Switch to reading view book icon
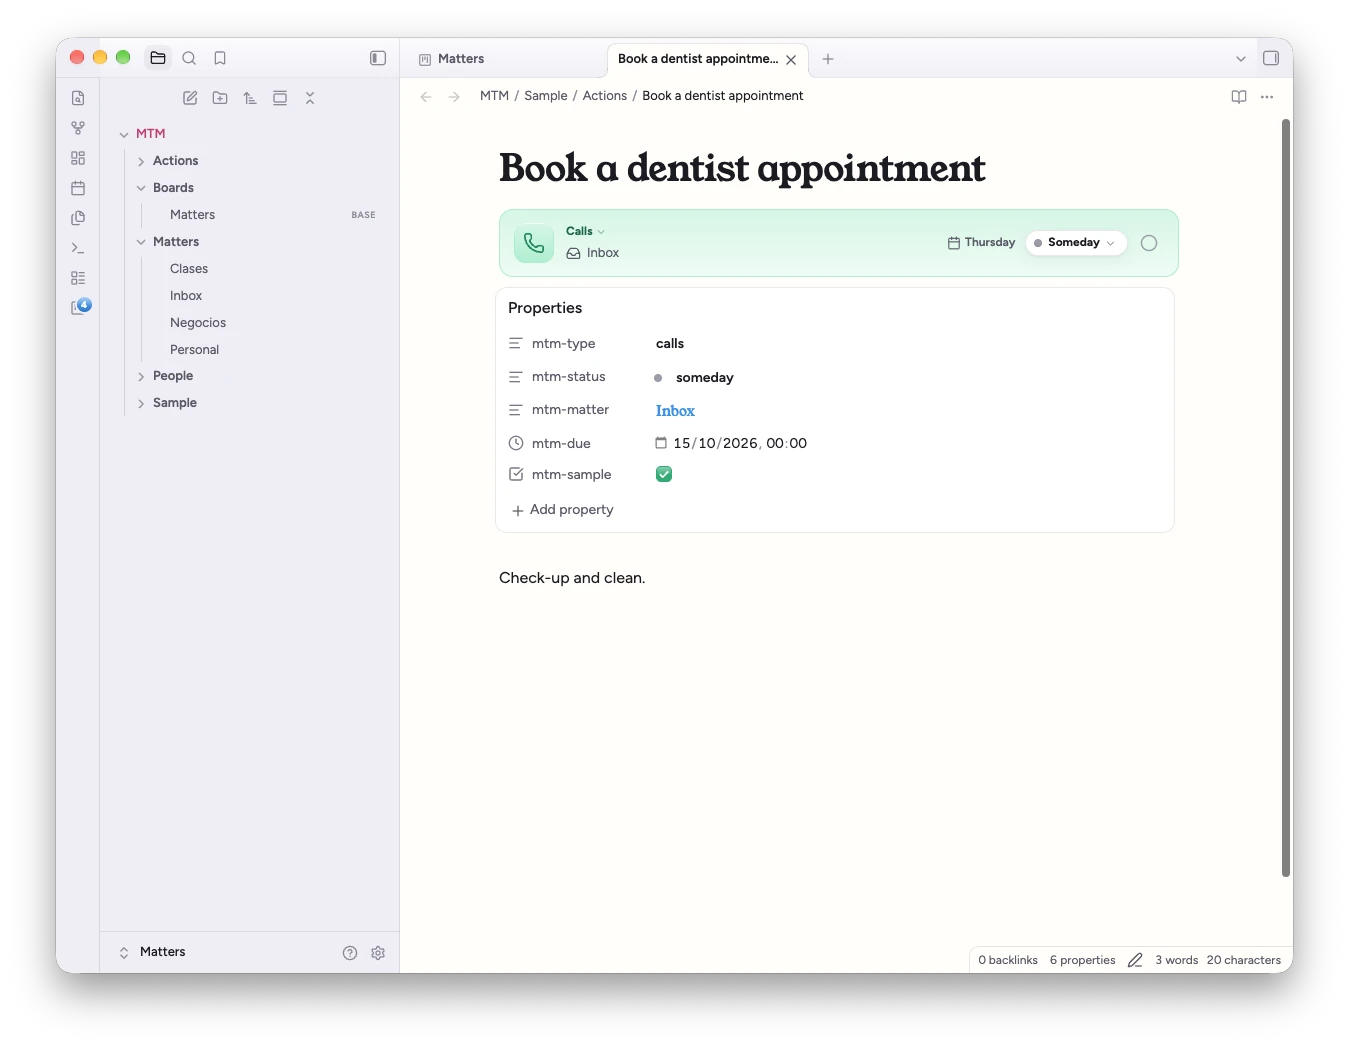Viewport: 1349px width, 1047px height. point(1239,97)
